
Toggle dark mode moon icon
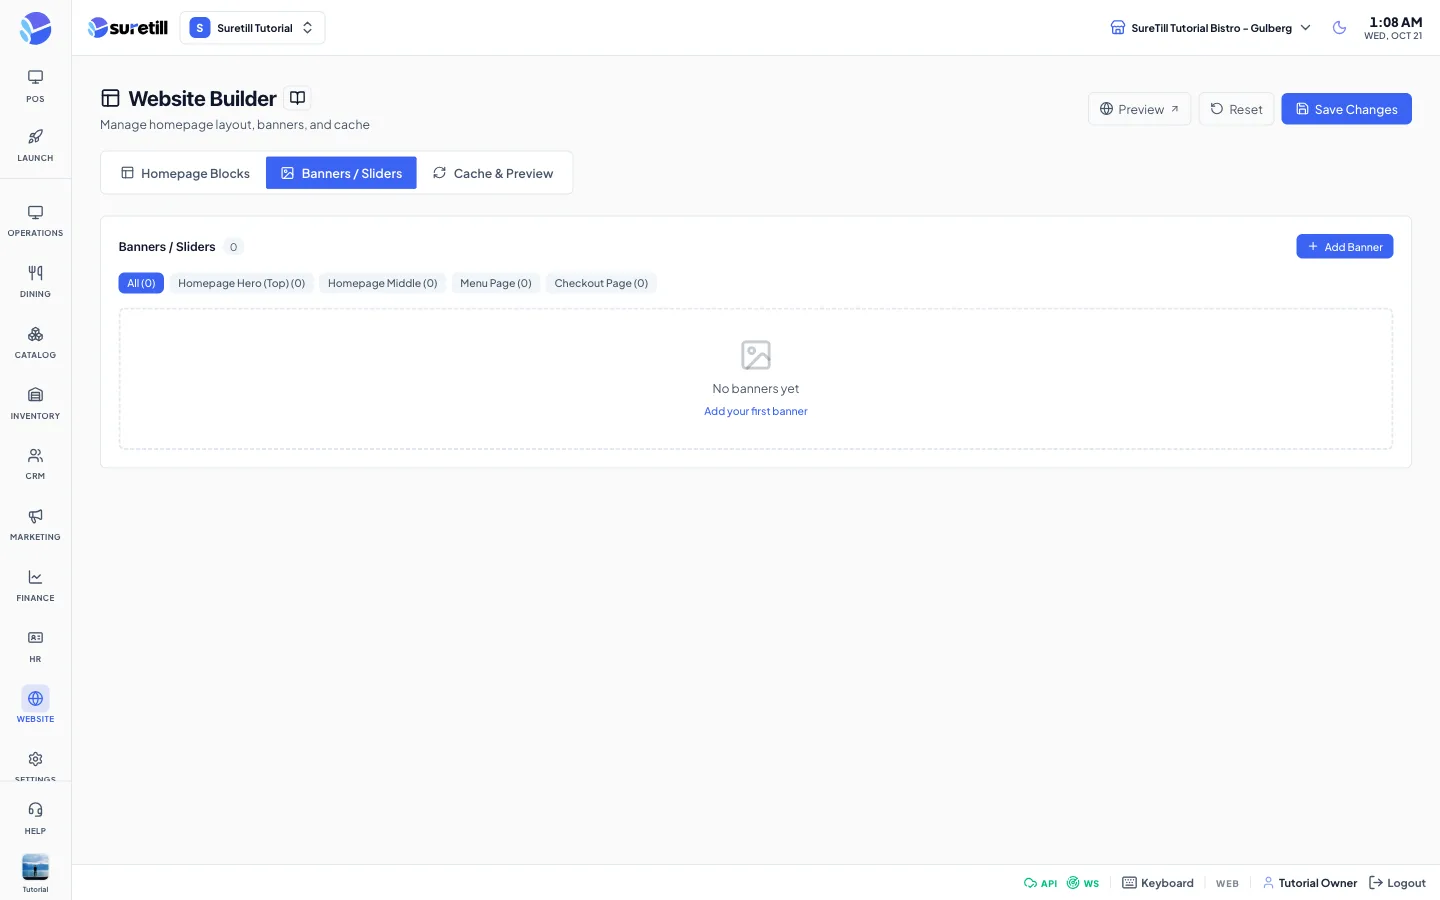1339,28
